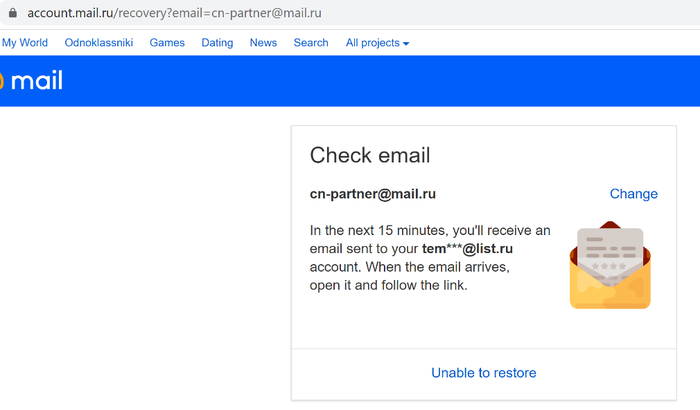Click the orange icon beside mail logo
Image resolution: width=700 pixels, height=410 pixels.
[x=1, y=81]
